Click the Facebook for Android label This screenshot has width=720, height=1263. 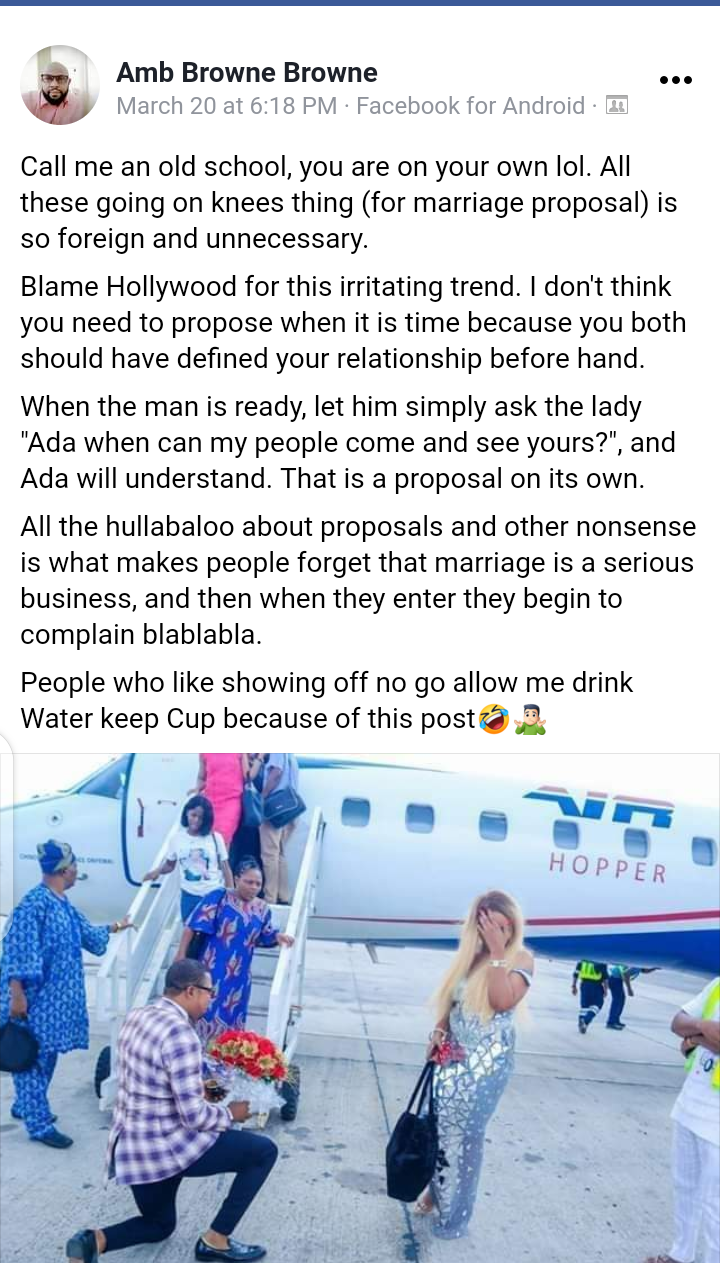[x=470, y=105]
